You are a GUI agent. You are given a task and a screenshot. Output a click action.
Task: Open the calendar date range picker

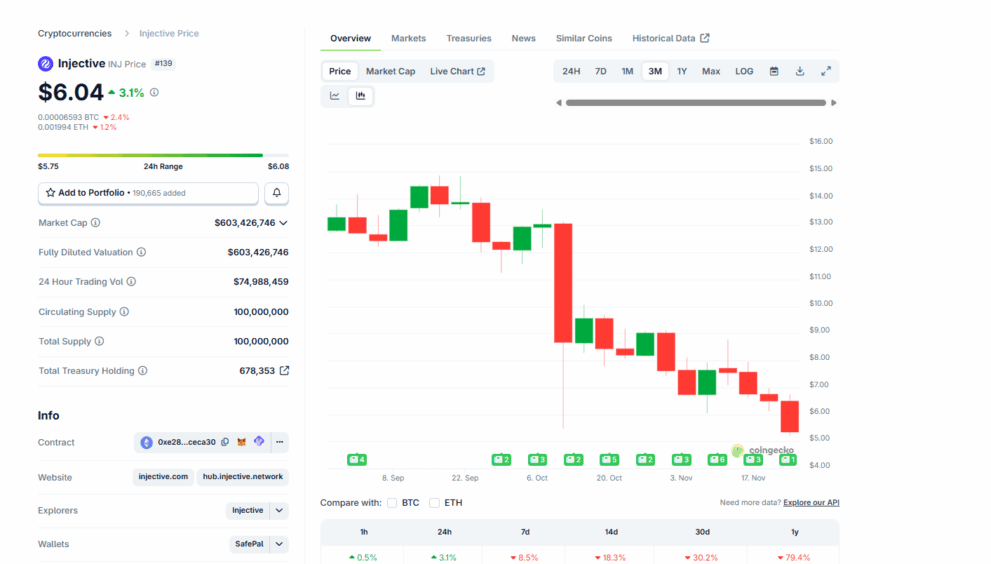coord(774,72)
